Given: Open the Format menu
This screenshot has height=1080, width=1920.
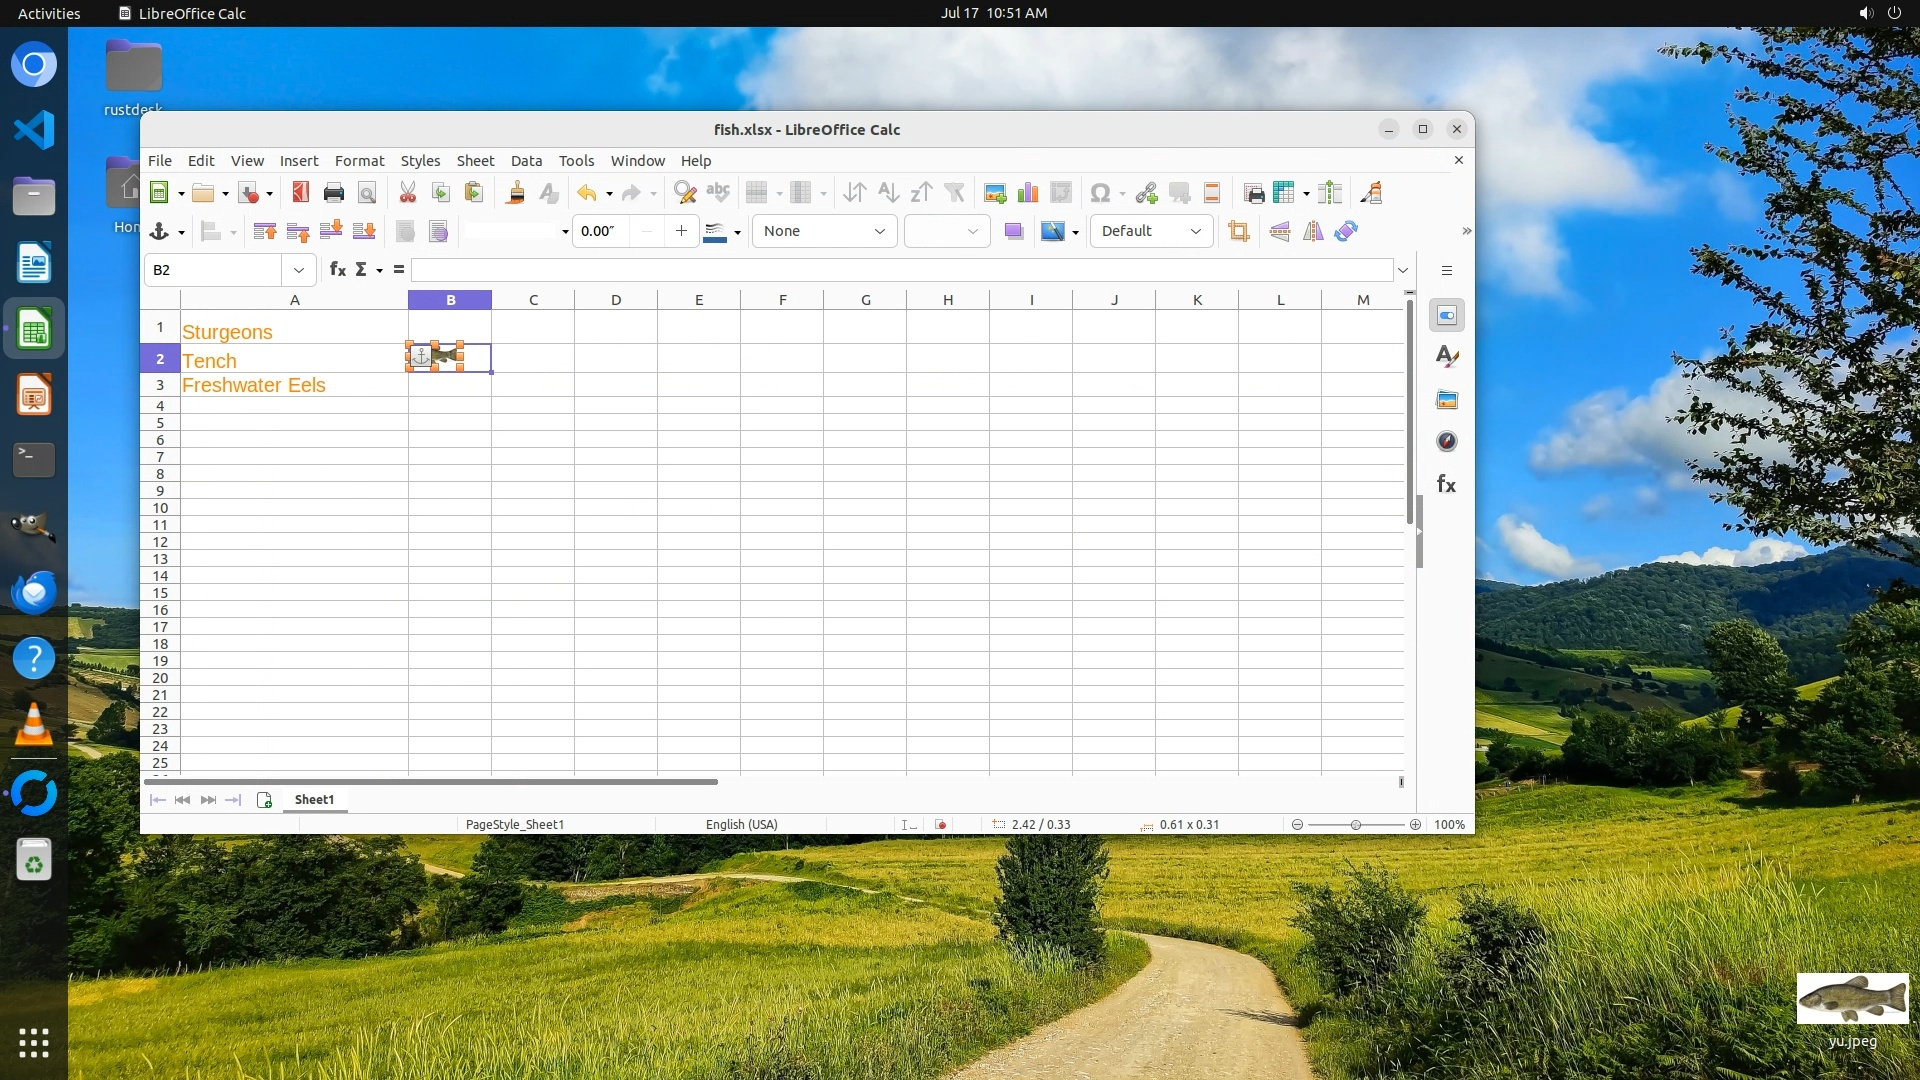Looking at the screenshot, I should [359, 161].
